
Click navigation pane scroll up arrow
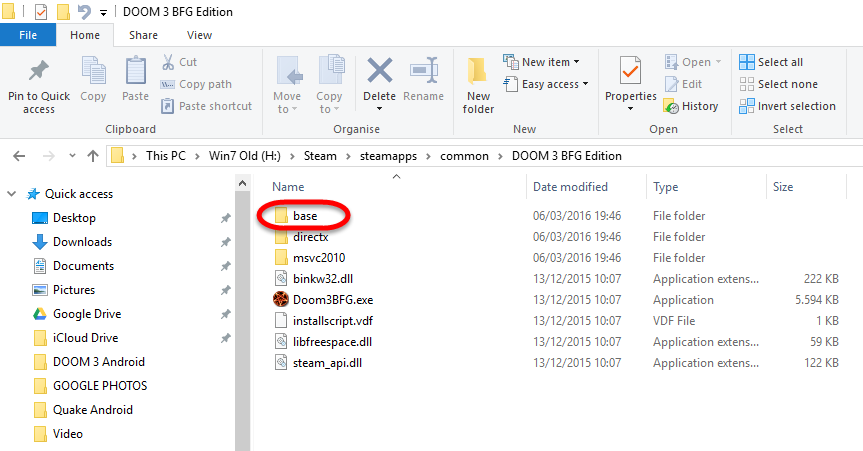point(243,183)
